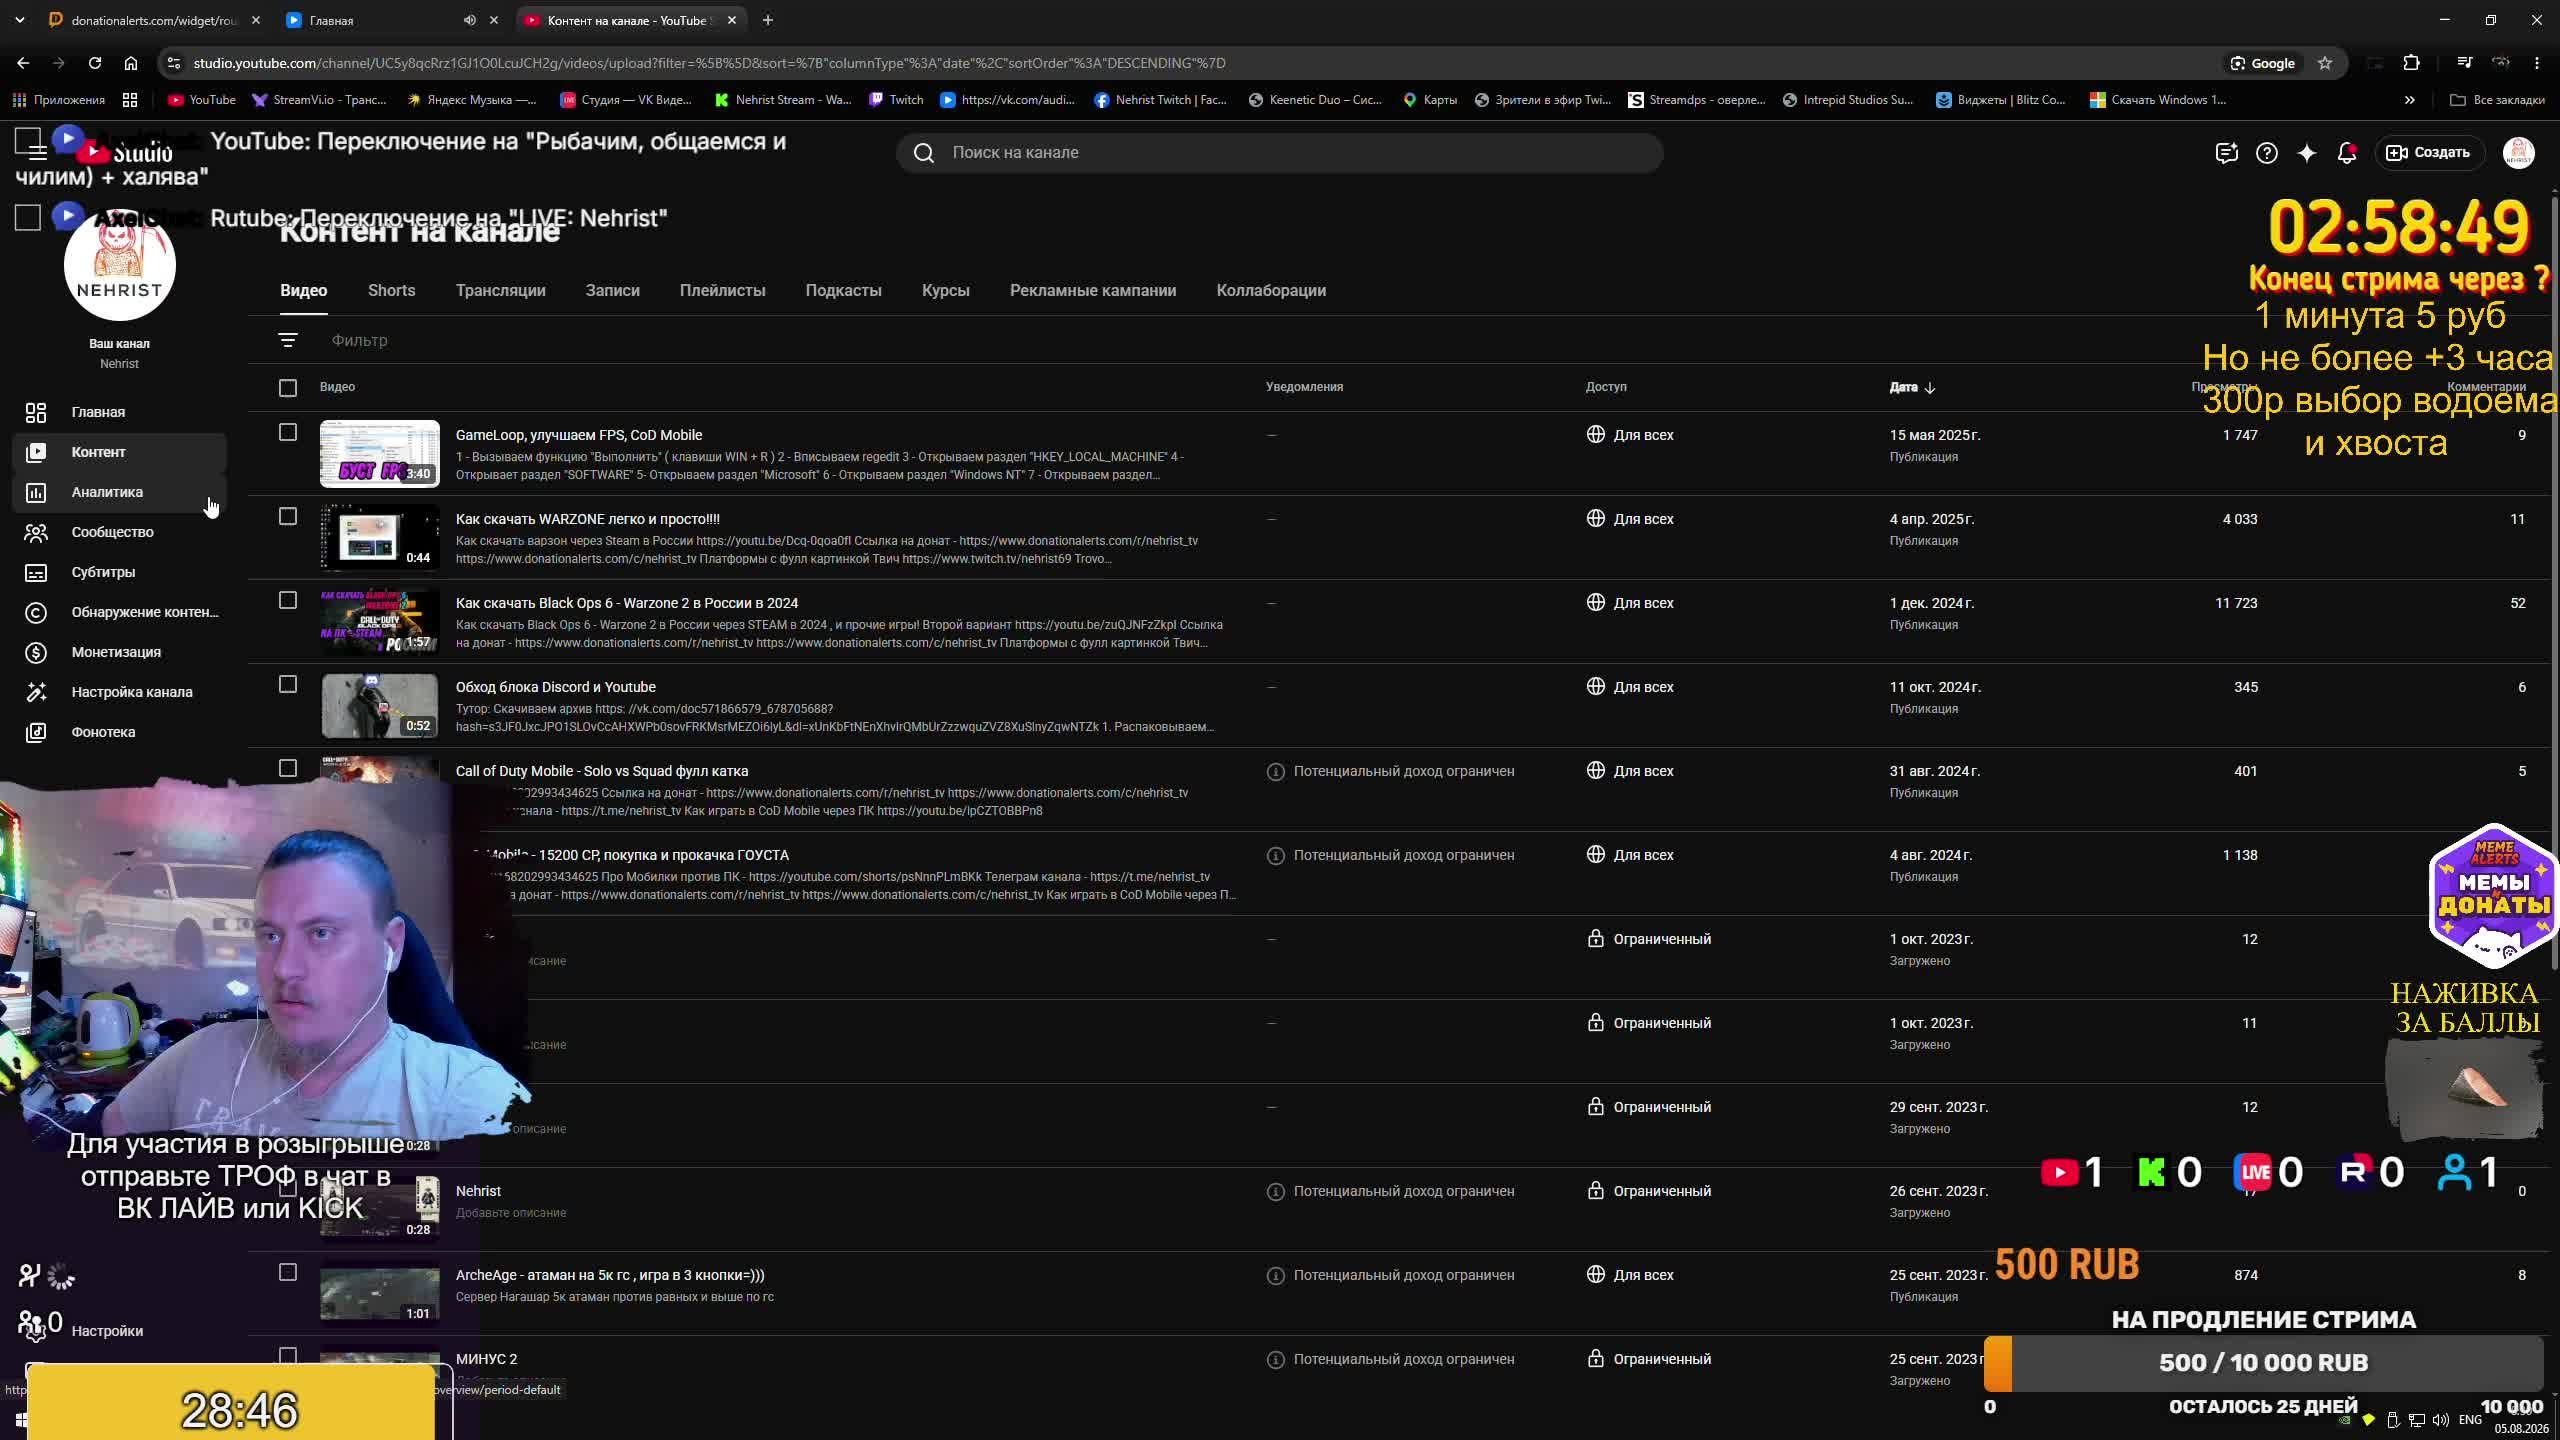Open the Сообщество sidebar item
2560x1440 pixels.
pyautogui.click(x=119, y=532)
